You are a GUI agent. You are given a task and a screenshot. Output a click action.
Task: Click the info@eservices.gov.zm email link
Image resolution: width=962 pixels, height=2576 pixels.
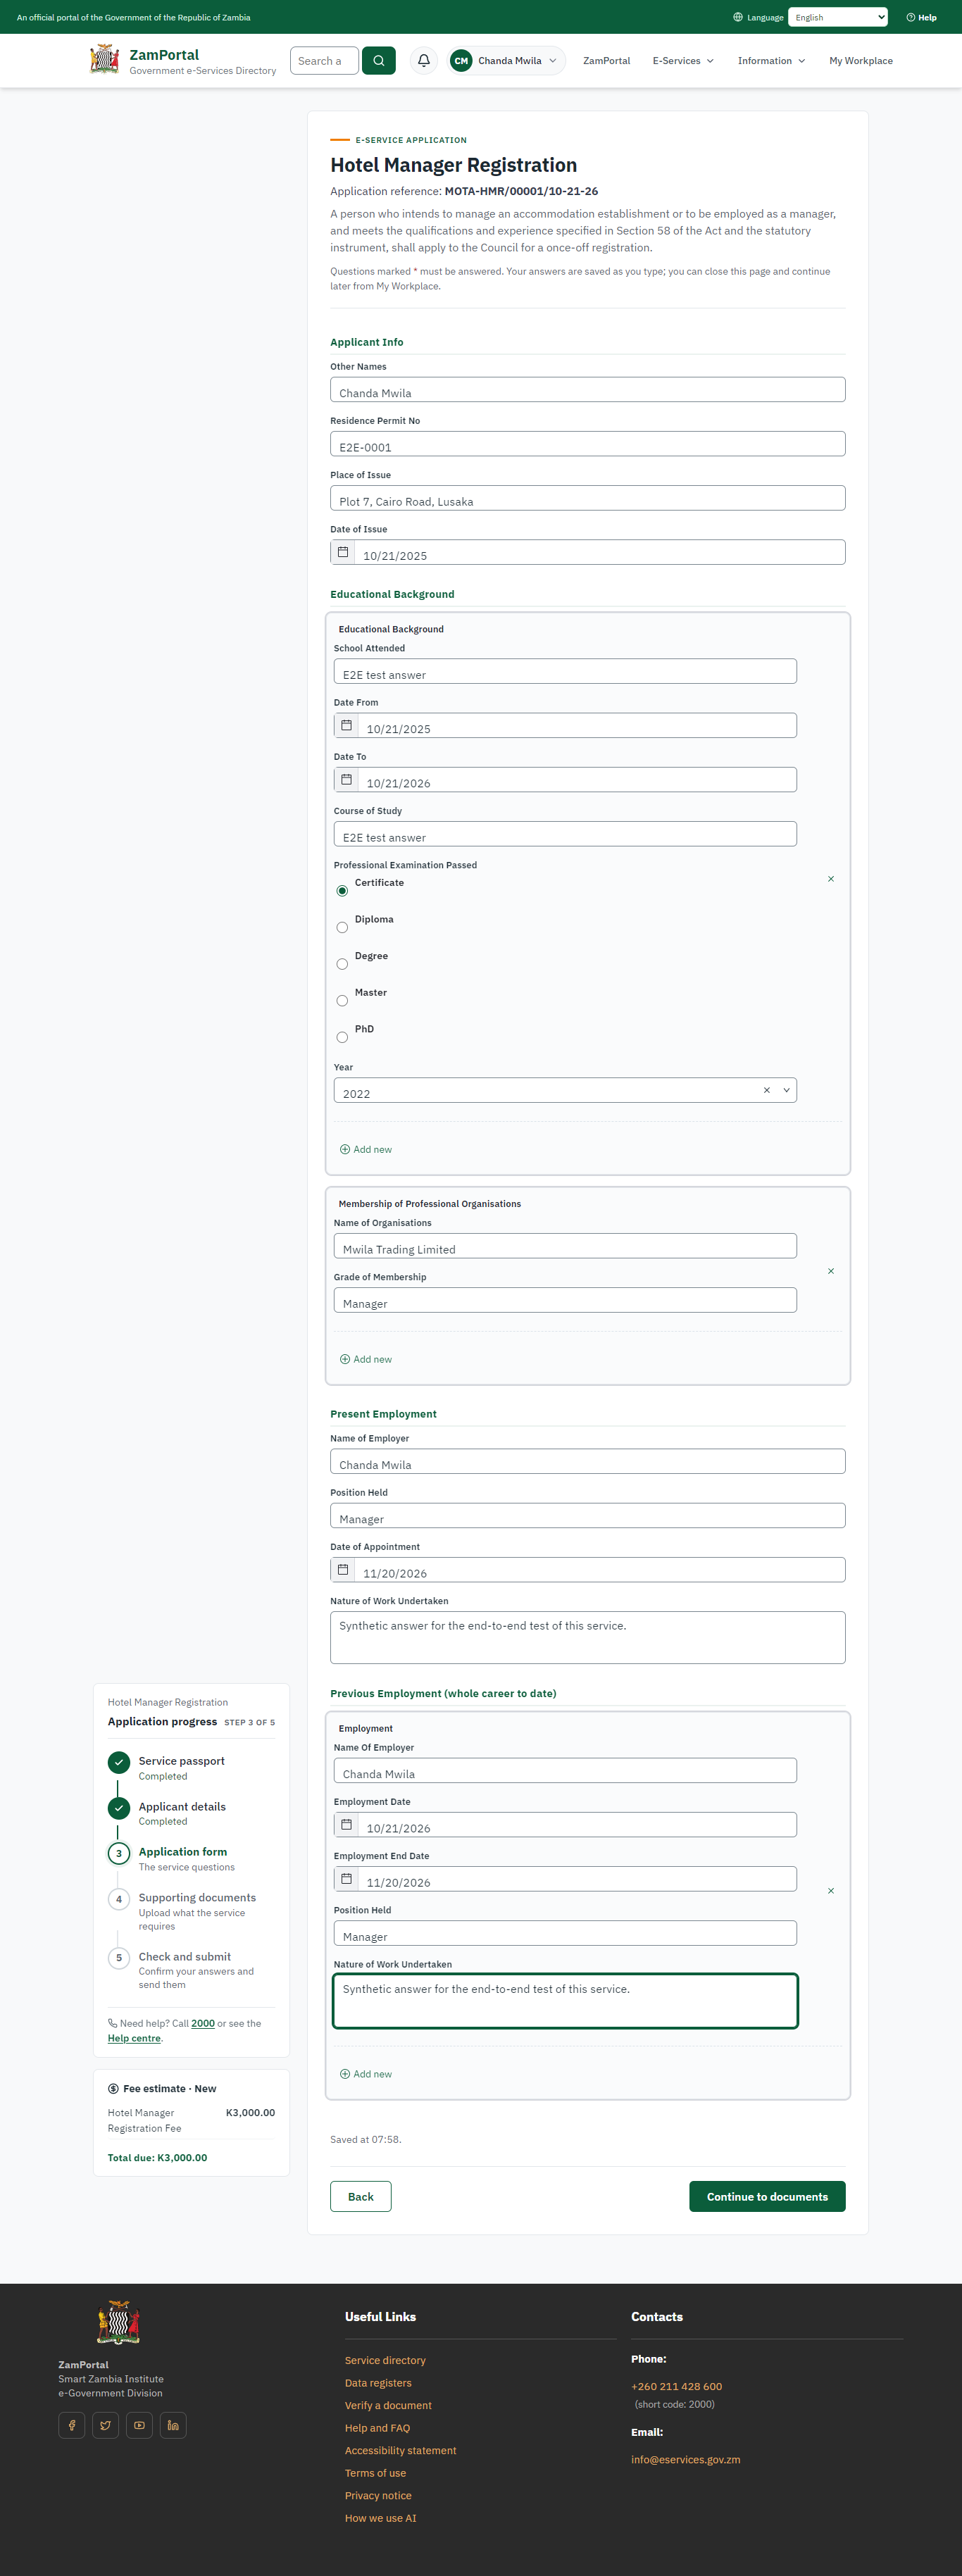[686, 2459]
